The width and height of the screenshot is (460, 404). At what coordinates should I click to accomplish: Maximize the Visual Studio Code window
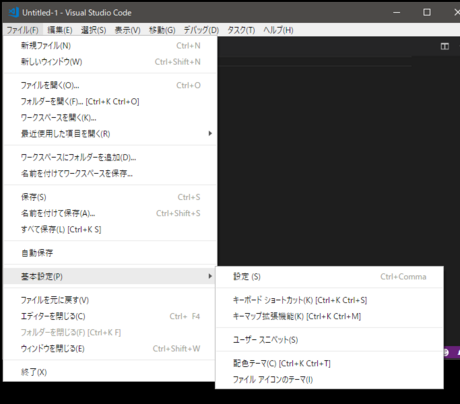click(427, 12)
